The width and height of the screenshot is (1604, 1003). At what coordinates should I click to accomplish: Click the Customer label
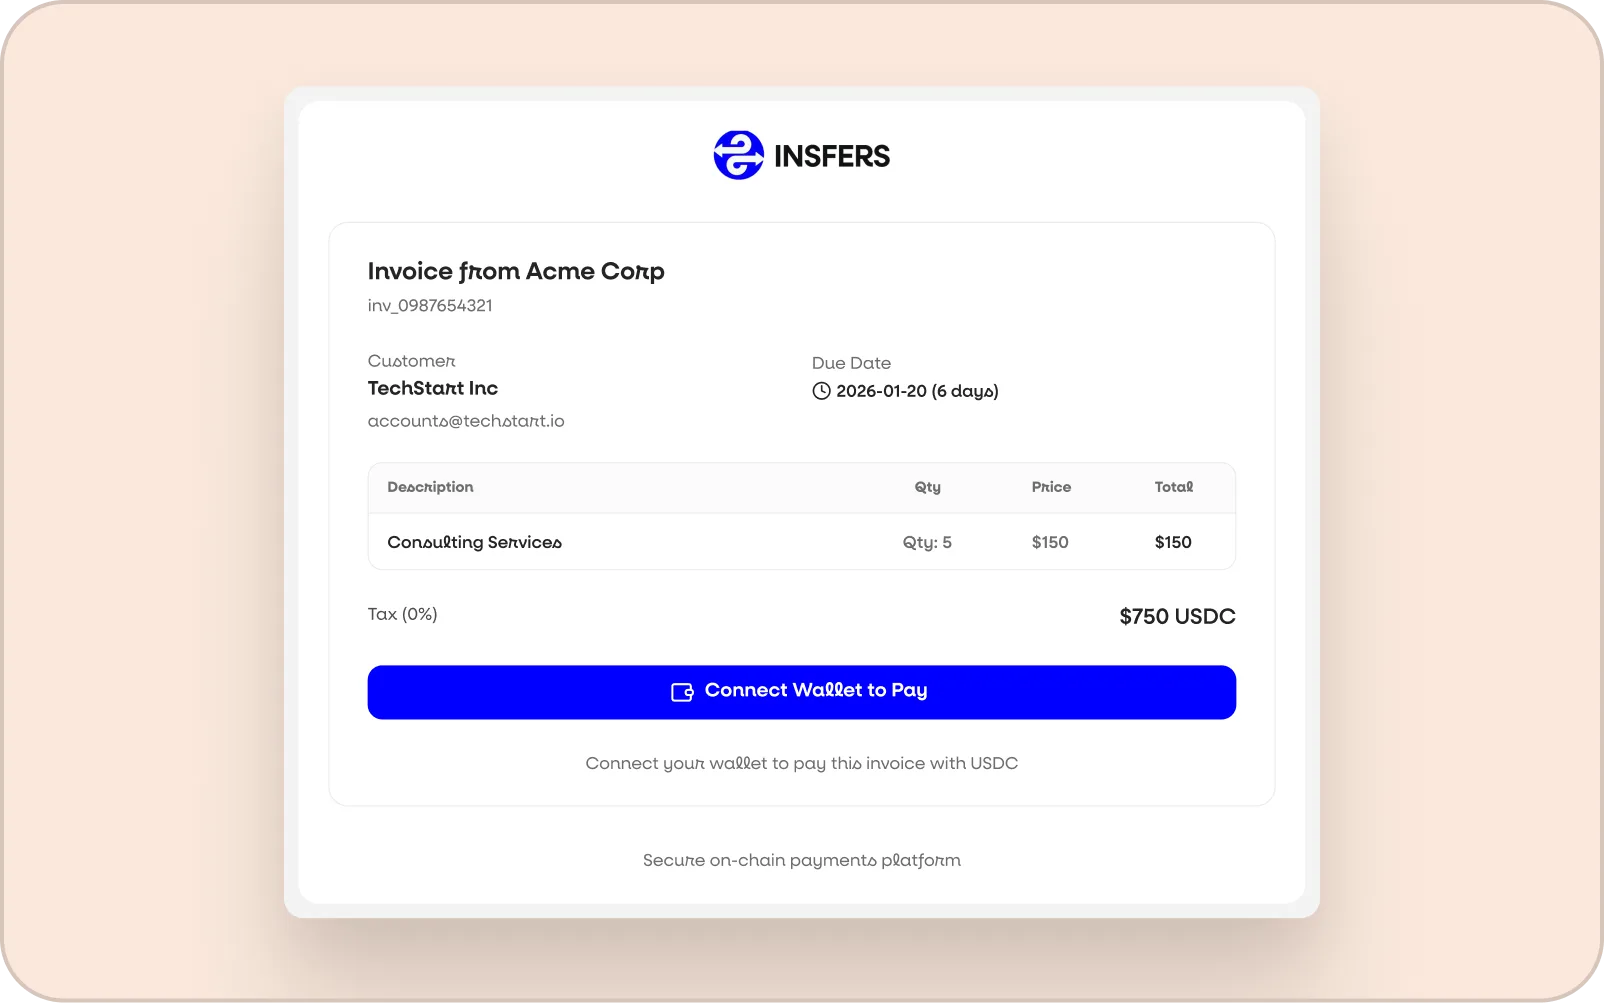click(x=411, y=361)
